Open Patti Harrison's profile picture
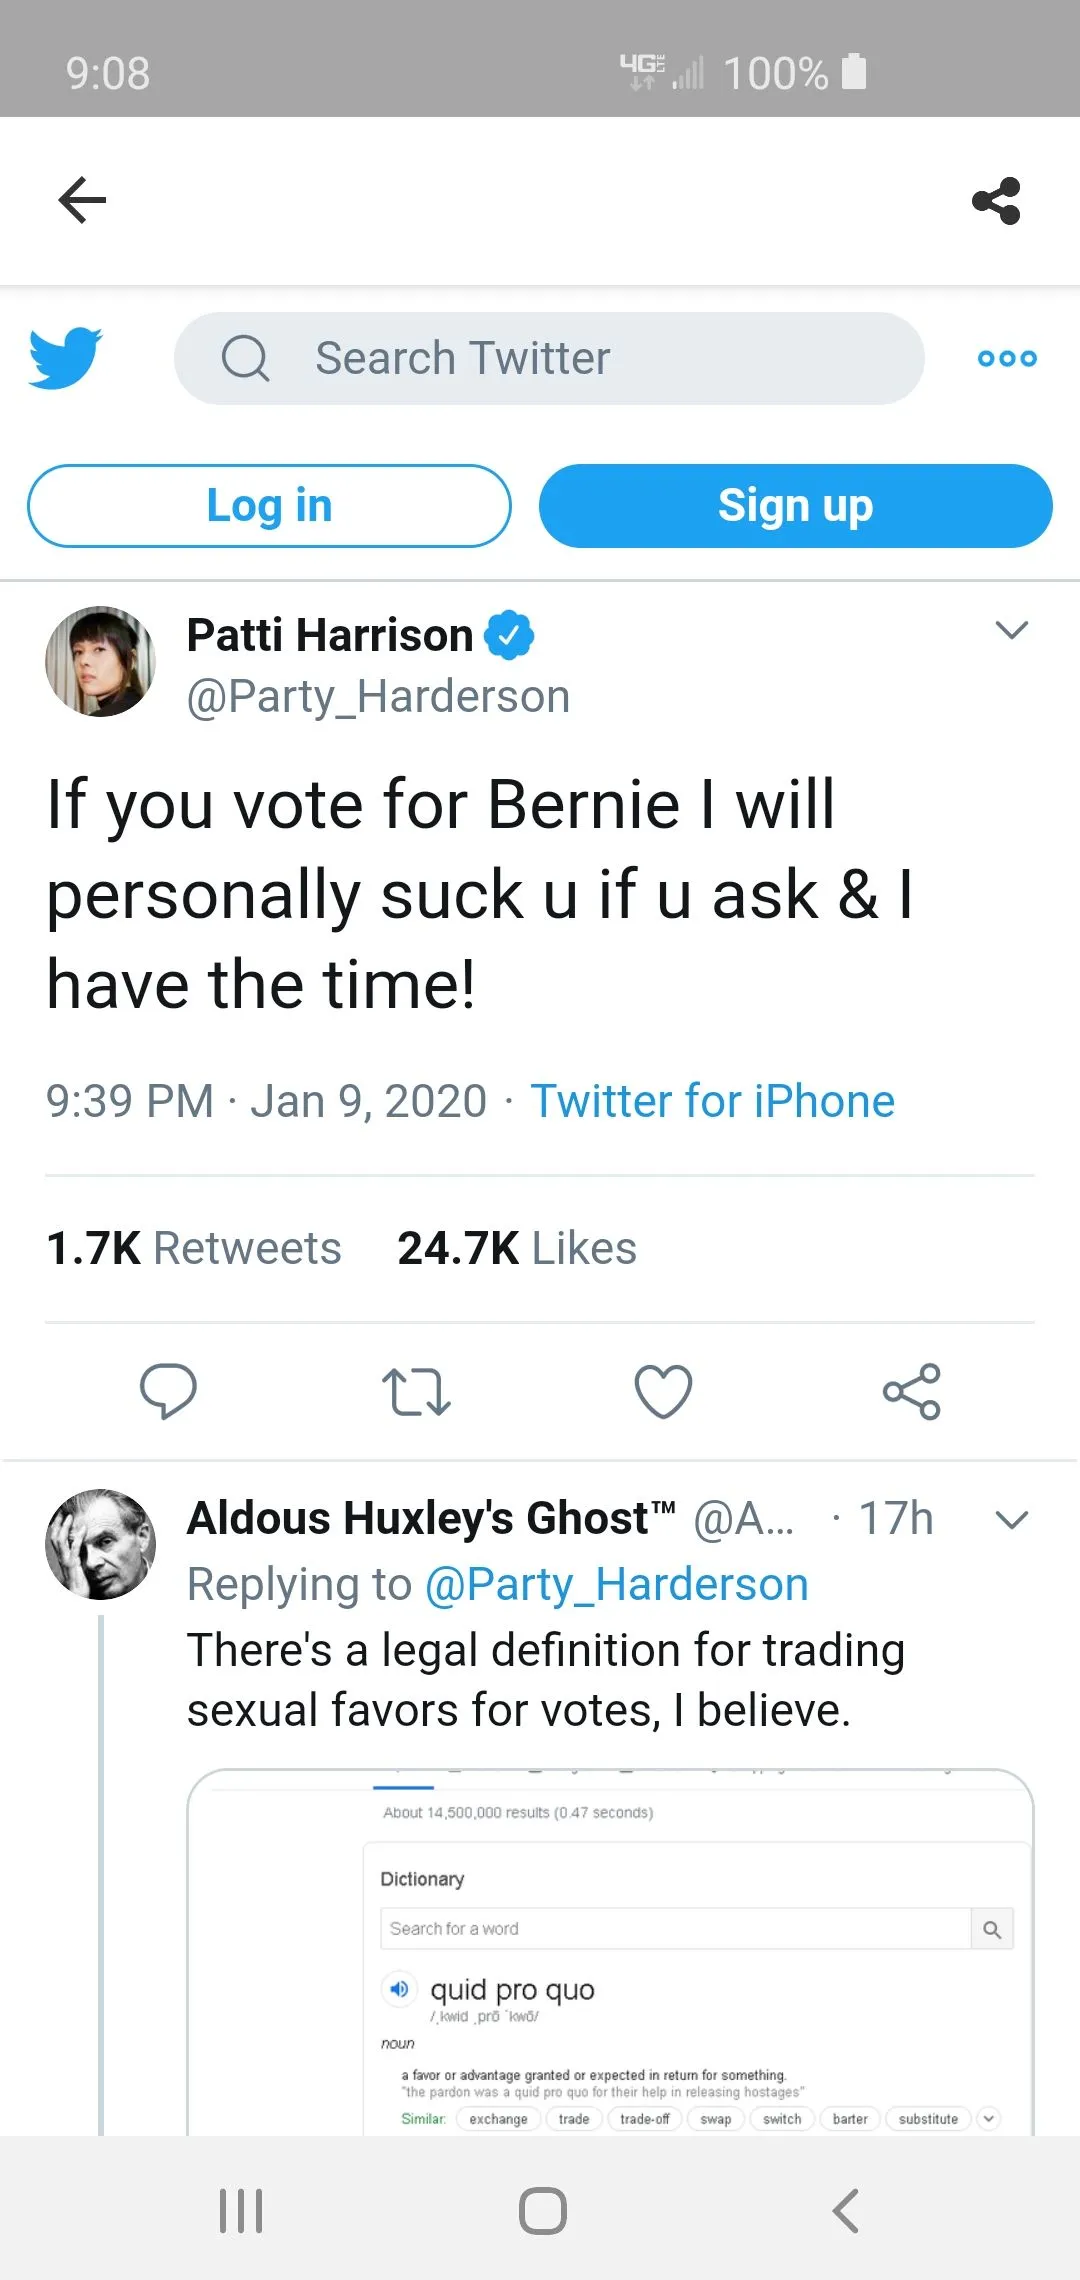Screen dimensions: 1080x2280 pyautogui.click(x=100, y=661)
